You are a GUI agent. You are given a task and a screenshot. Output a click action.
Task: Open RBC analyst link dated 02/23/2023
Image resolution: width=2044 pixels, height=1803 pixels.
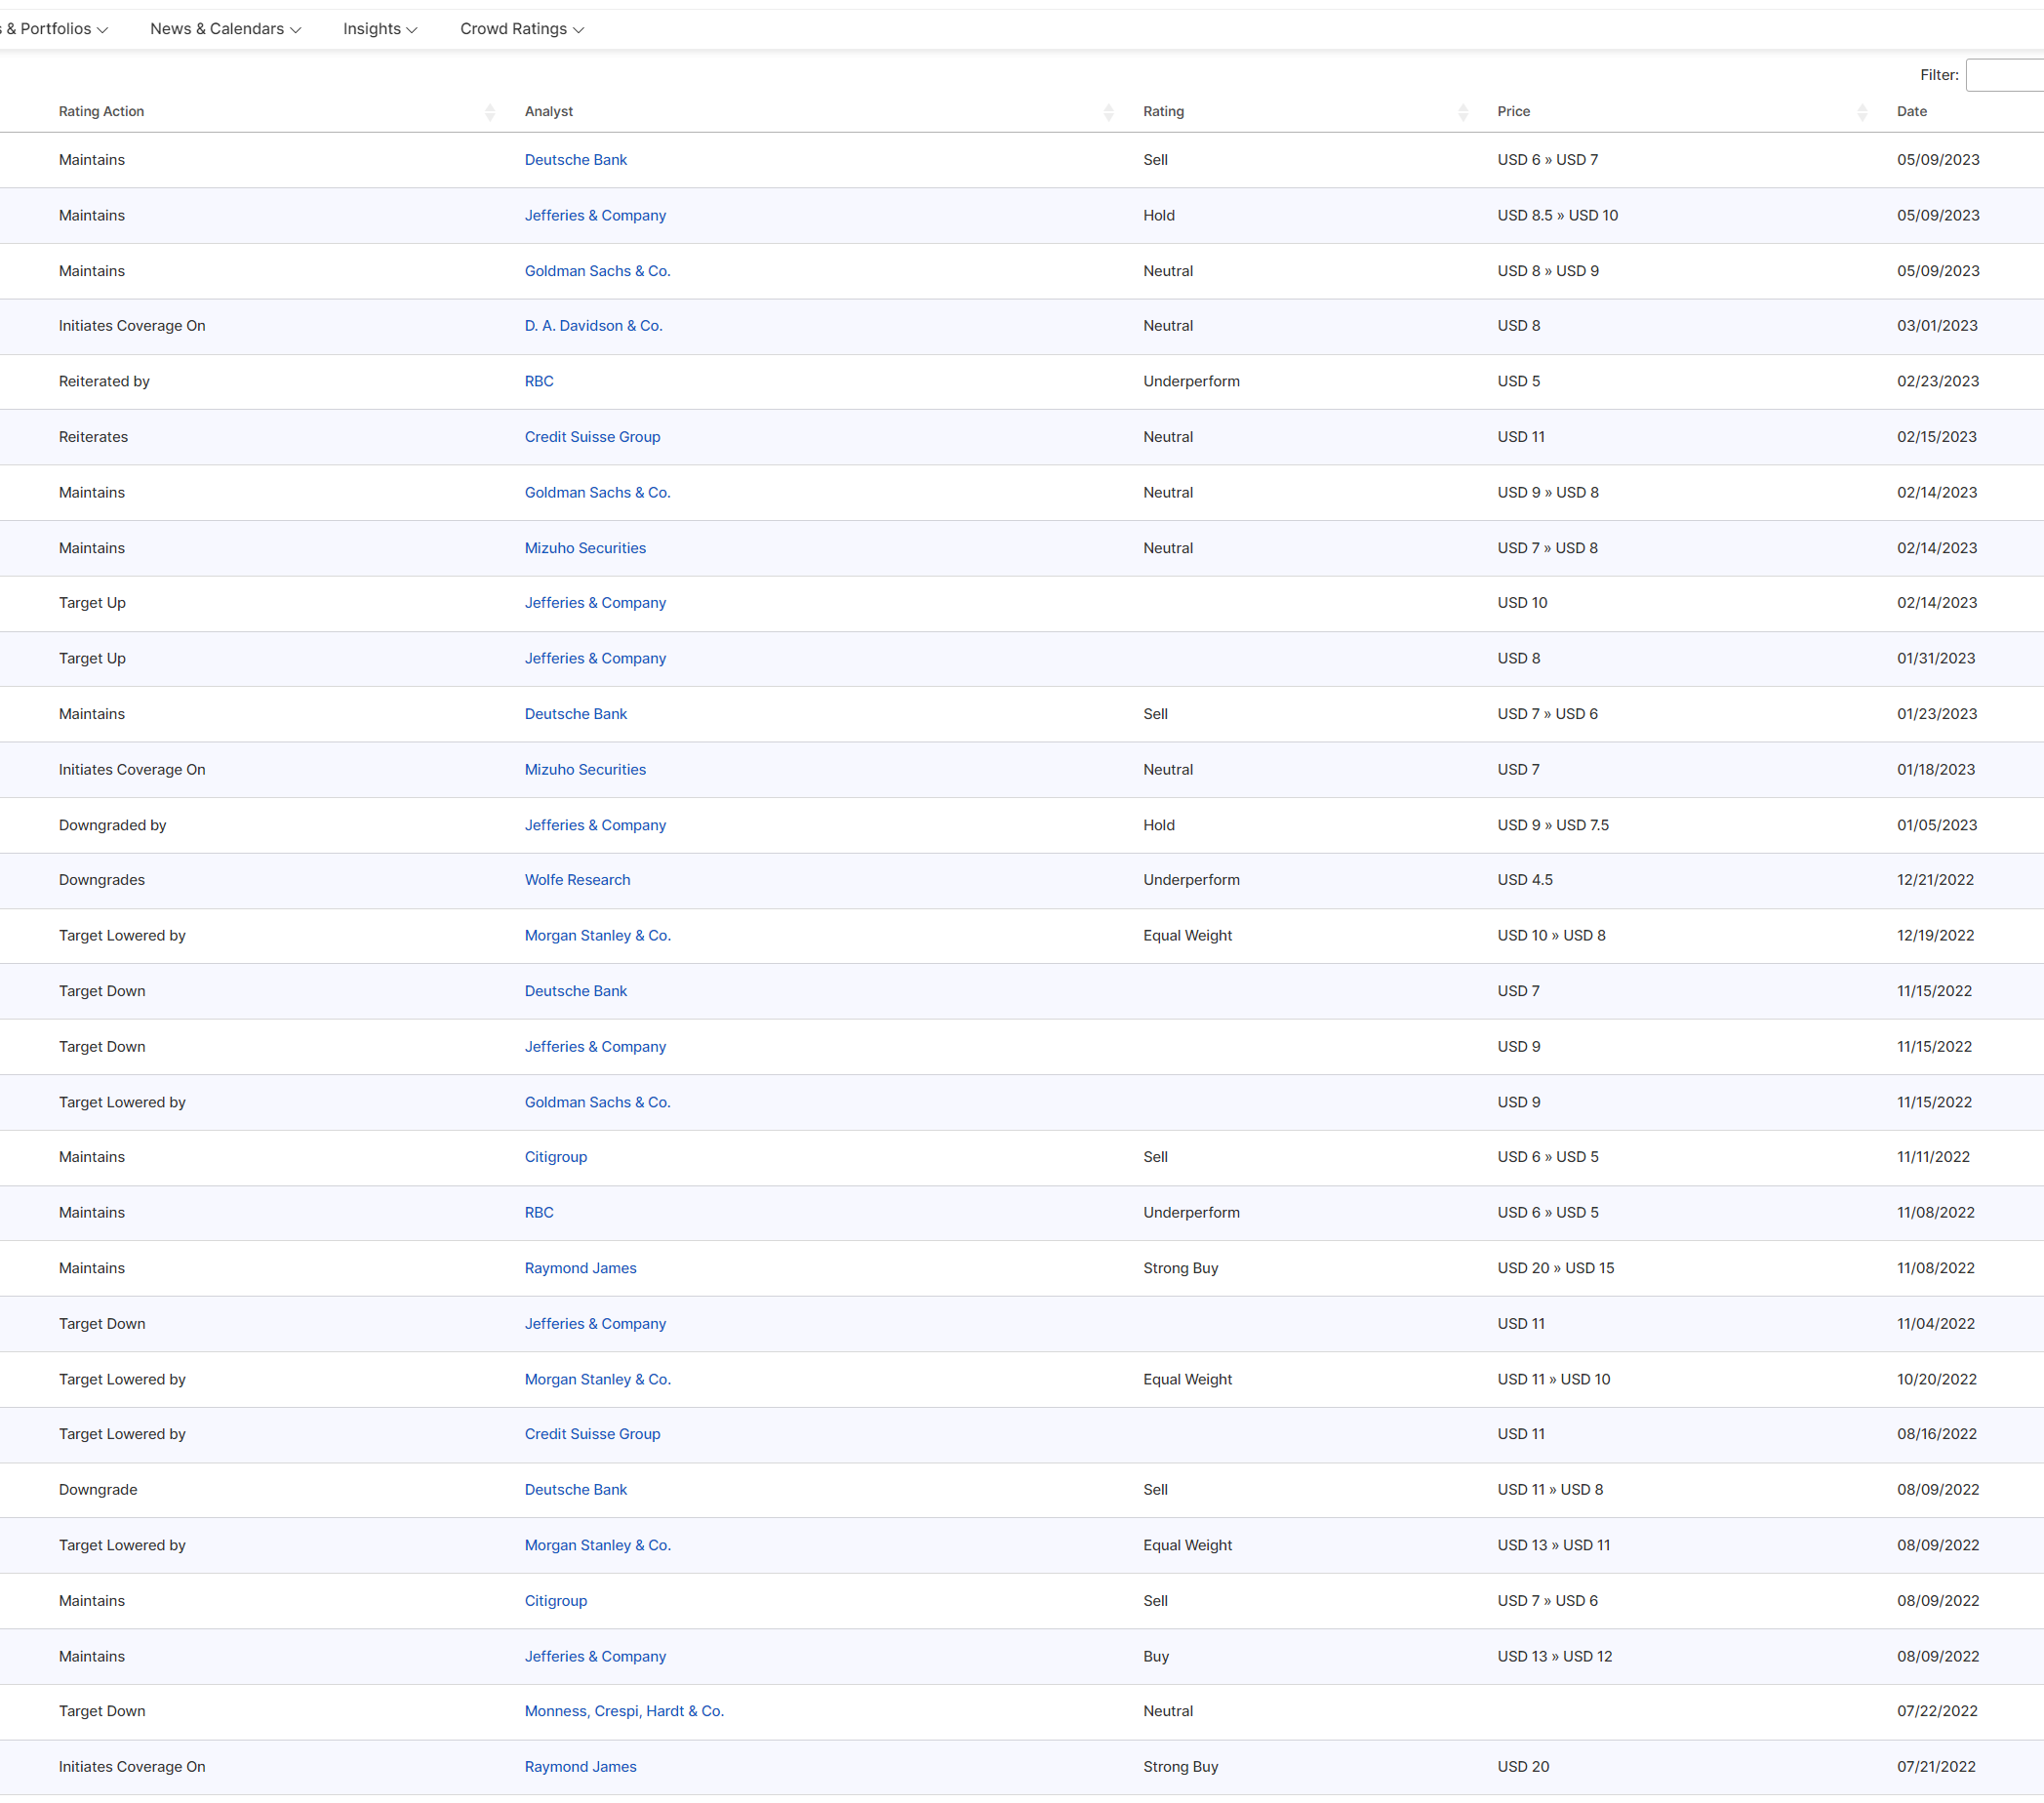coord(539,382)
